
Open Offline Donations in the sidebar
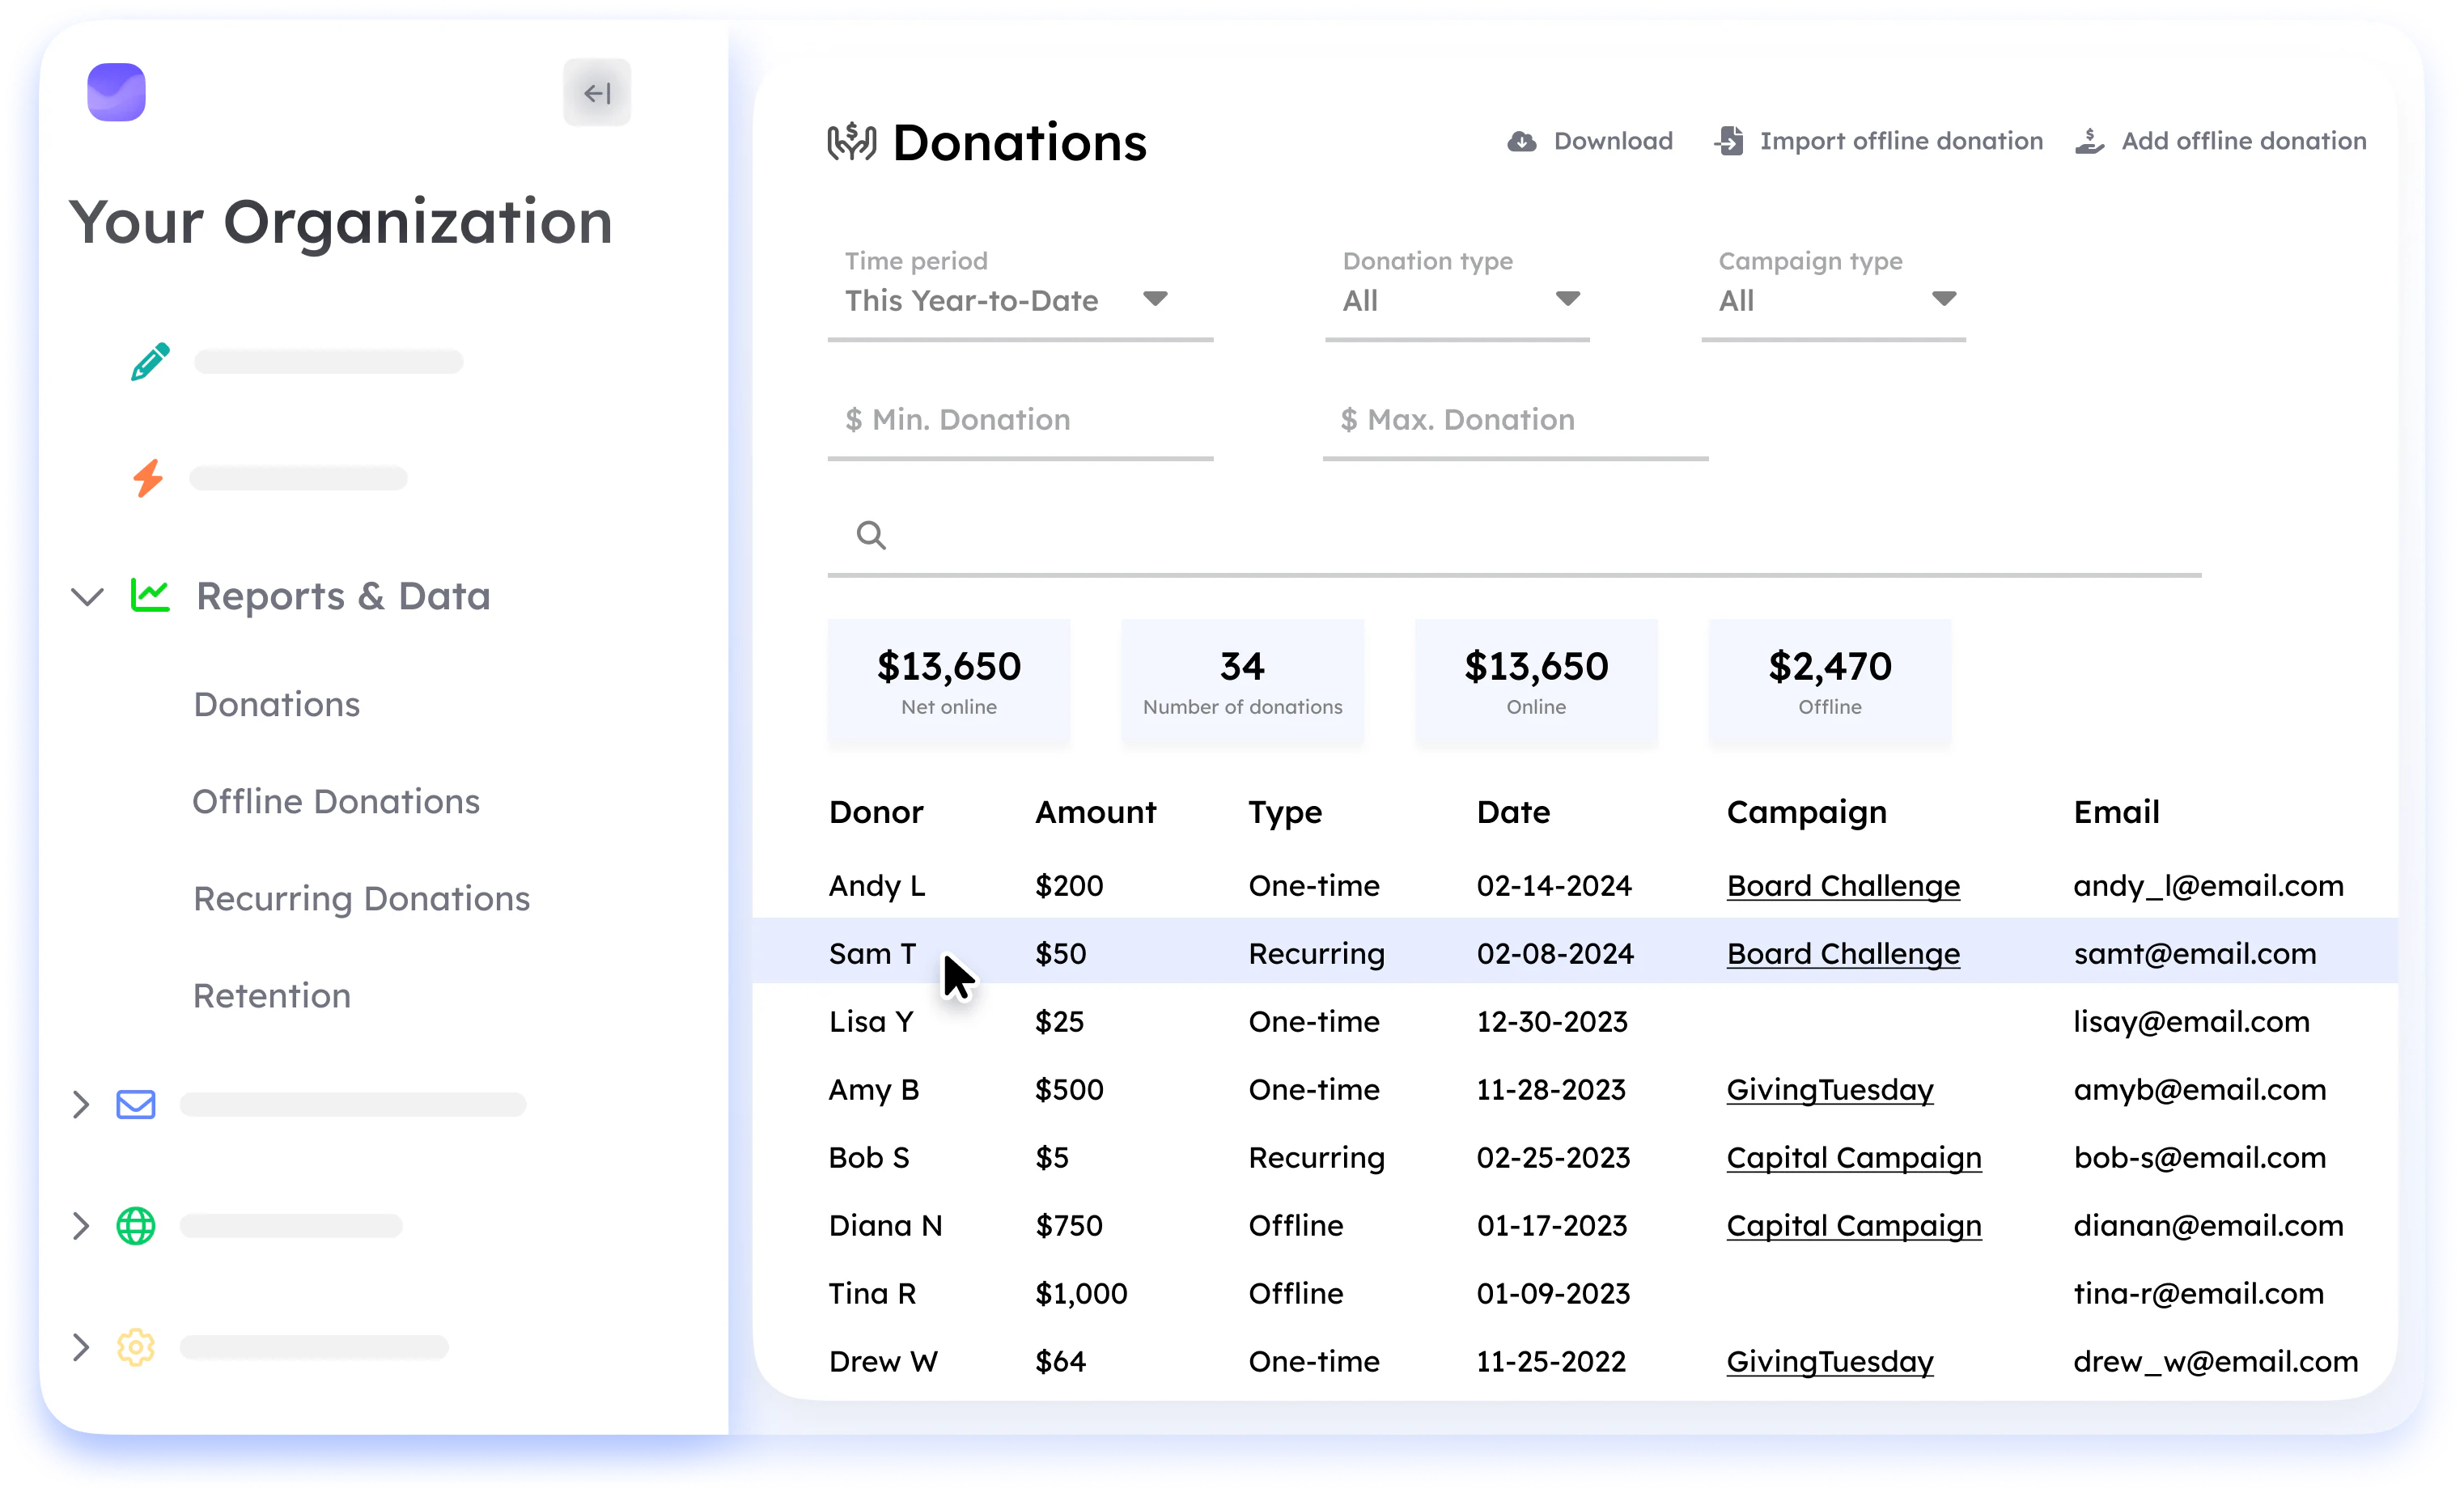pyautogui.click(x=336, y=802)
